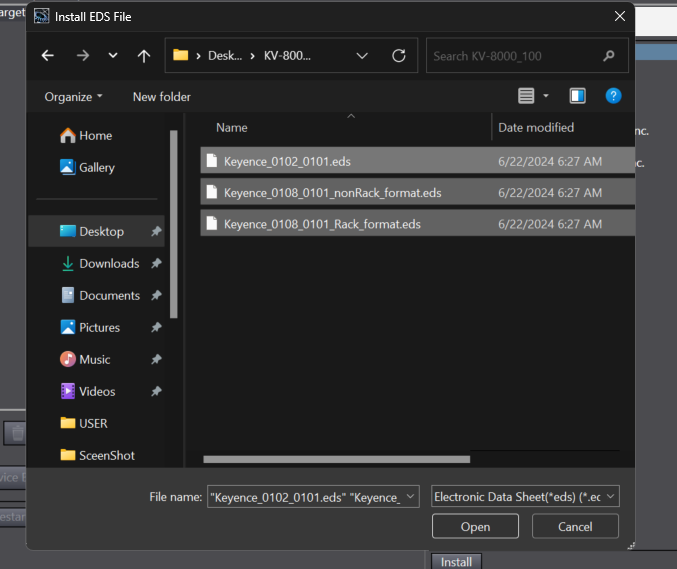Create a New folder

(161, 97)
